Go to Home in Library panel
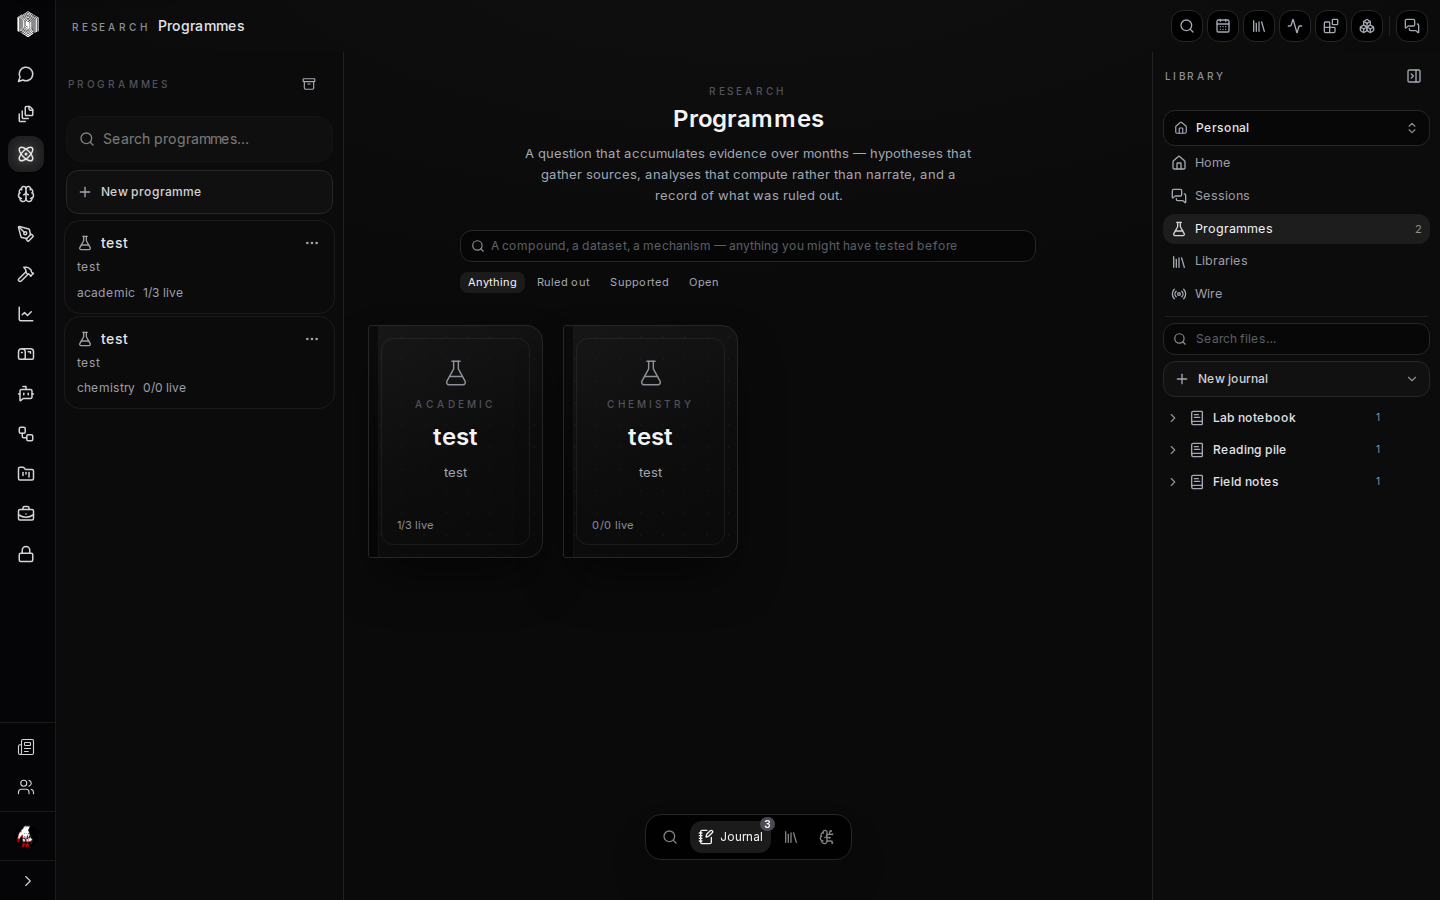The width and height of the screenshot is (1440, 900). click(1296, 163)
